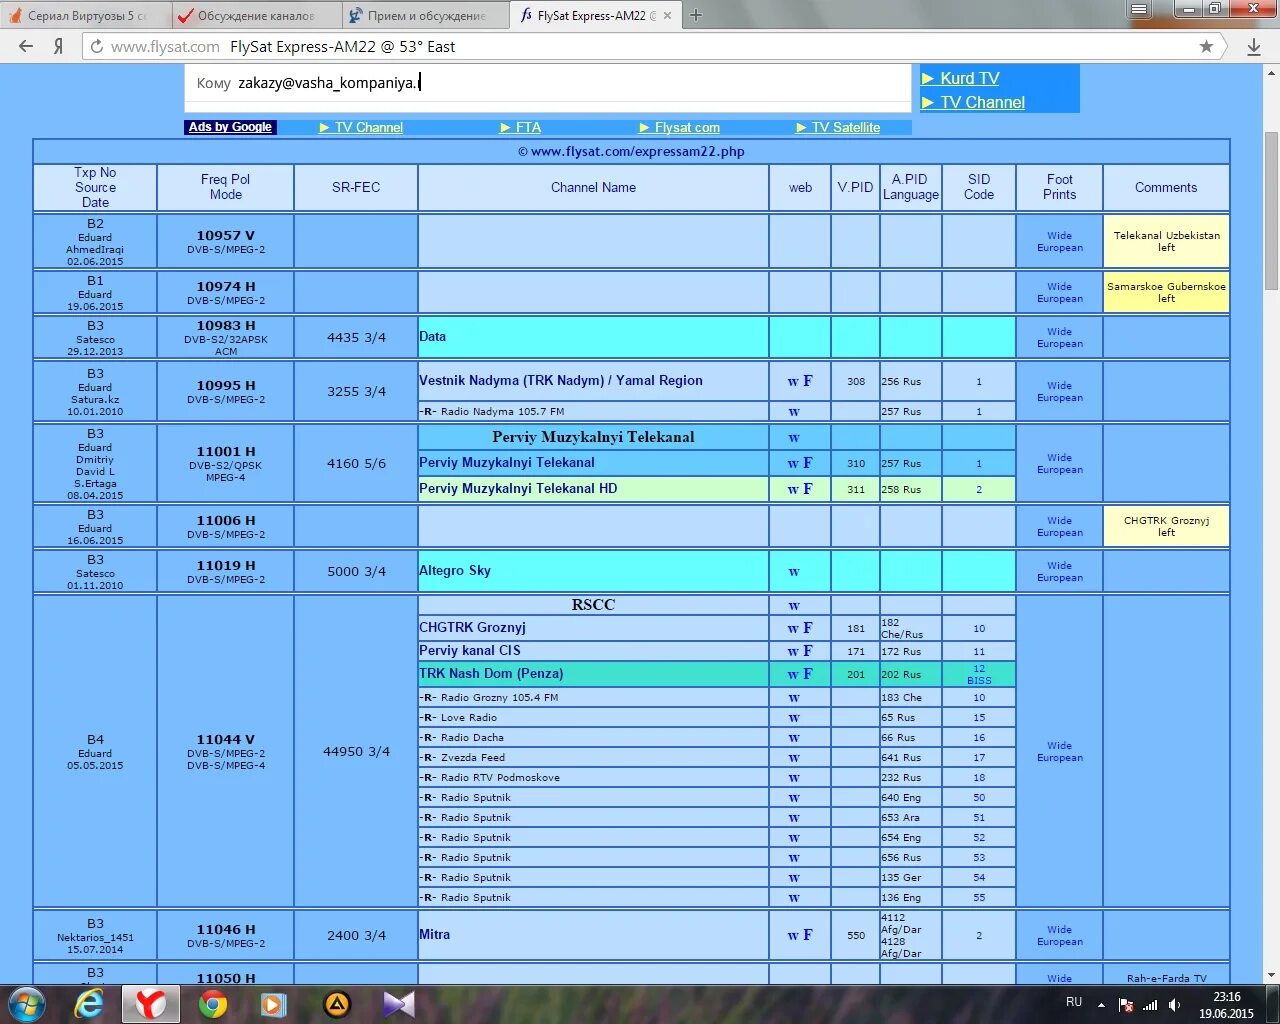Click the 12 BISS SID code cell

(978, 674)
